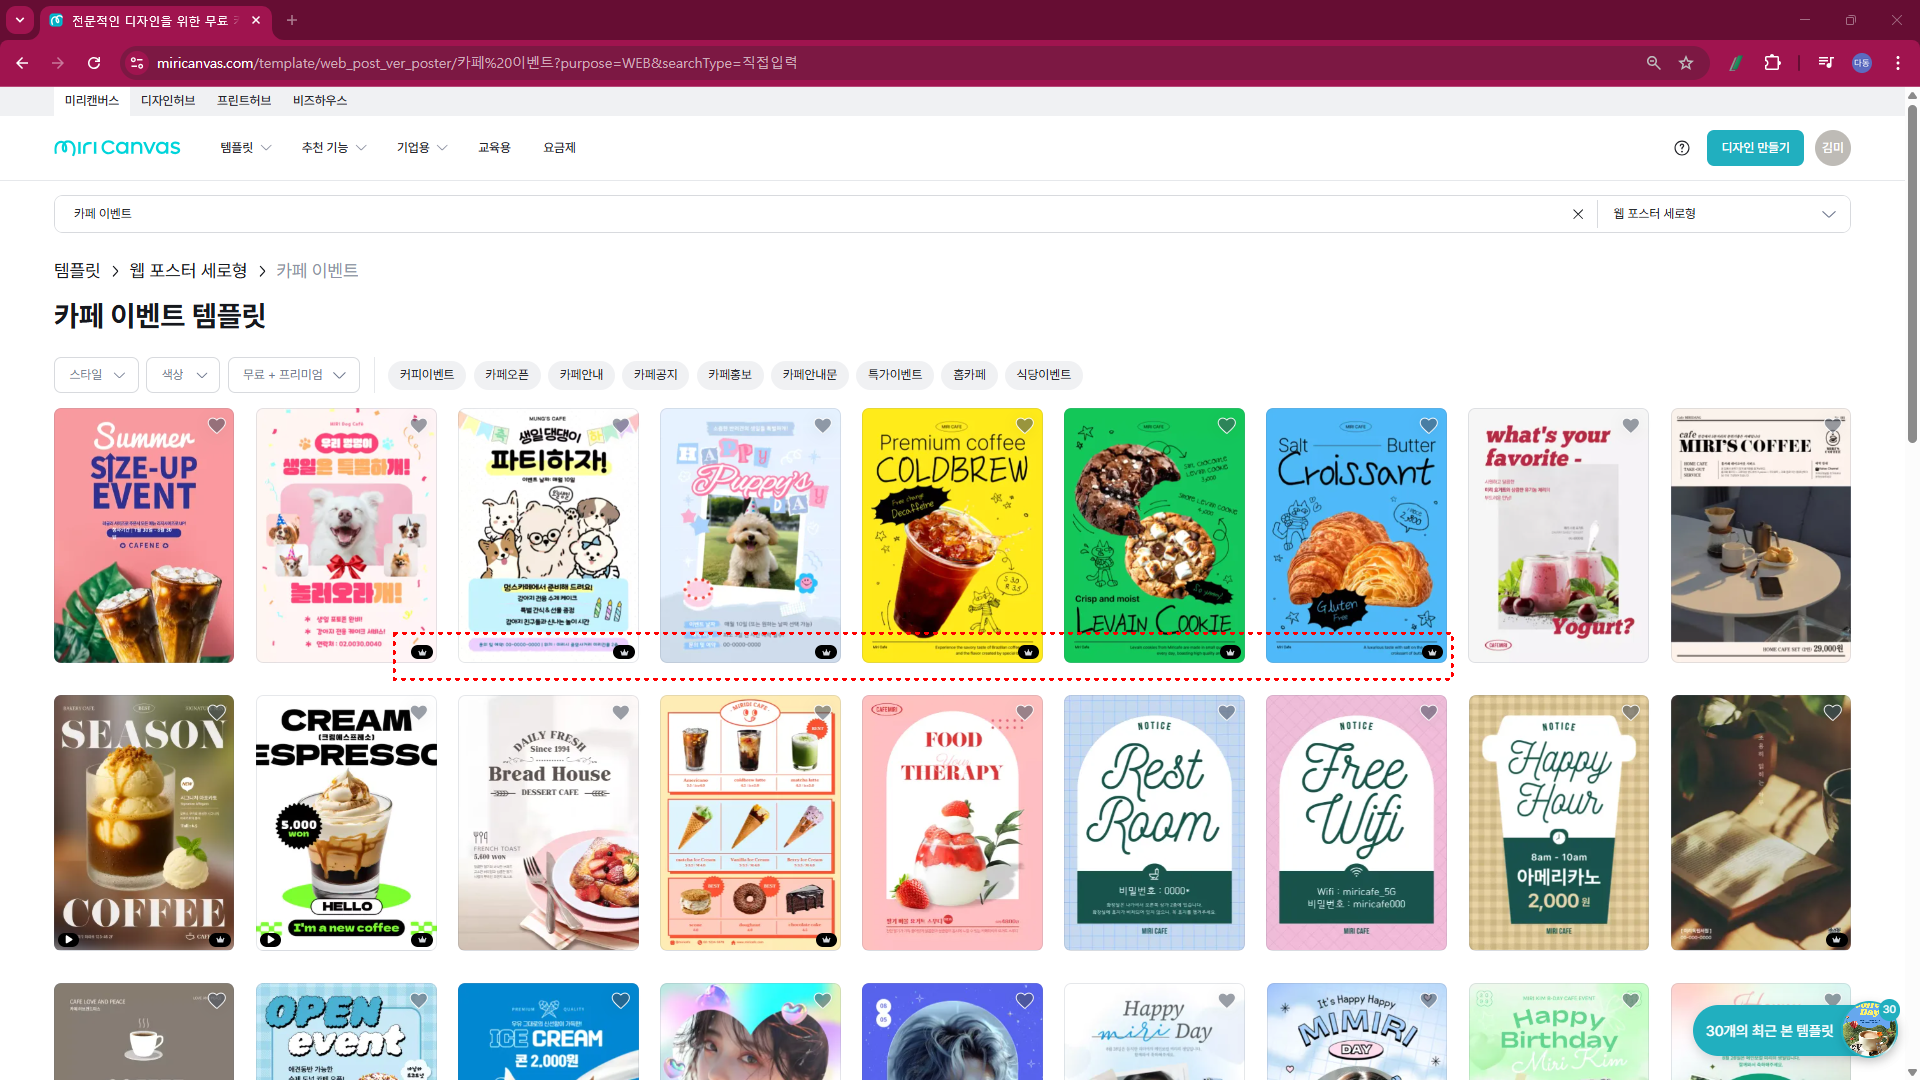
Task: Open the Bread House template thumbnail
Action: [x=548, y=823]
